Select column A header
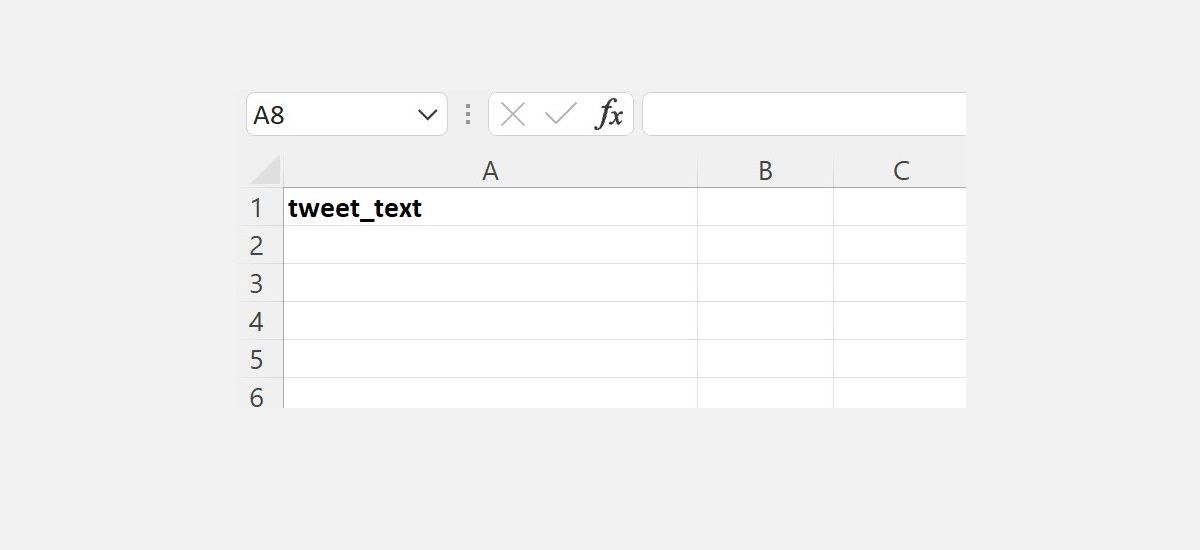Screen dimensions: 1200x550 pos(490,171)
